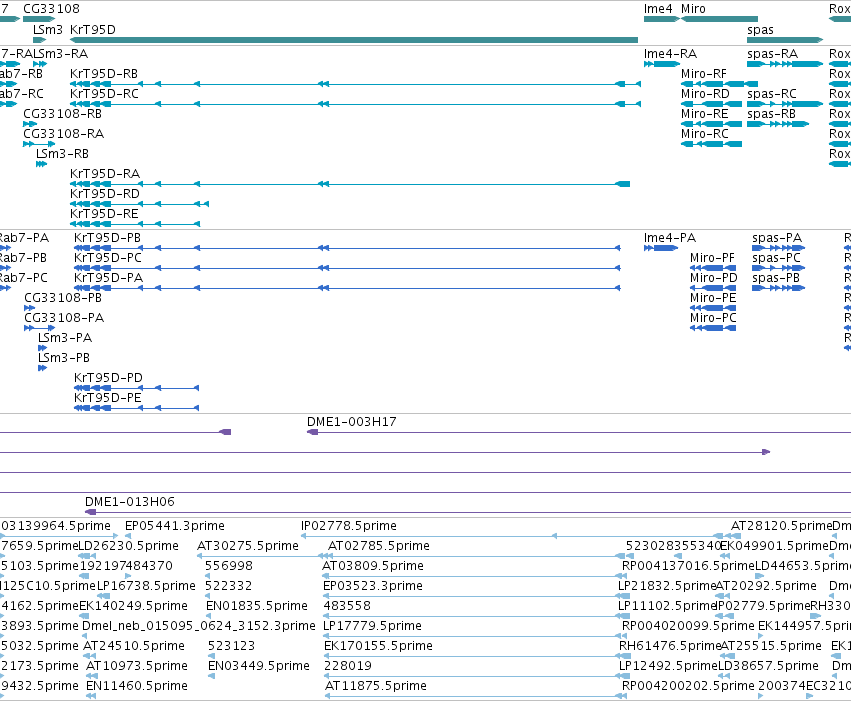The image size is (851, 701).
Task: Click EST LP17779.5prime
Action: click(372, 626)
